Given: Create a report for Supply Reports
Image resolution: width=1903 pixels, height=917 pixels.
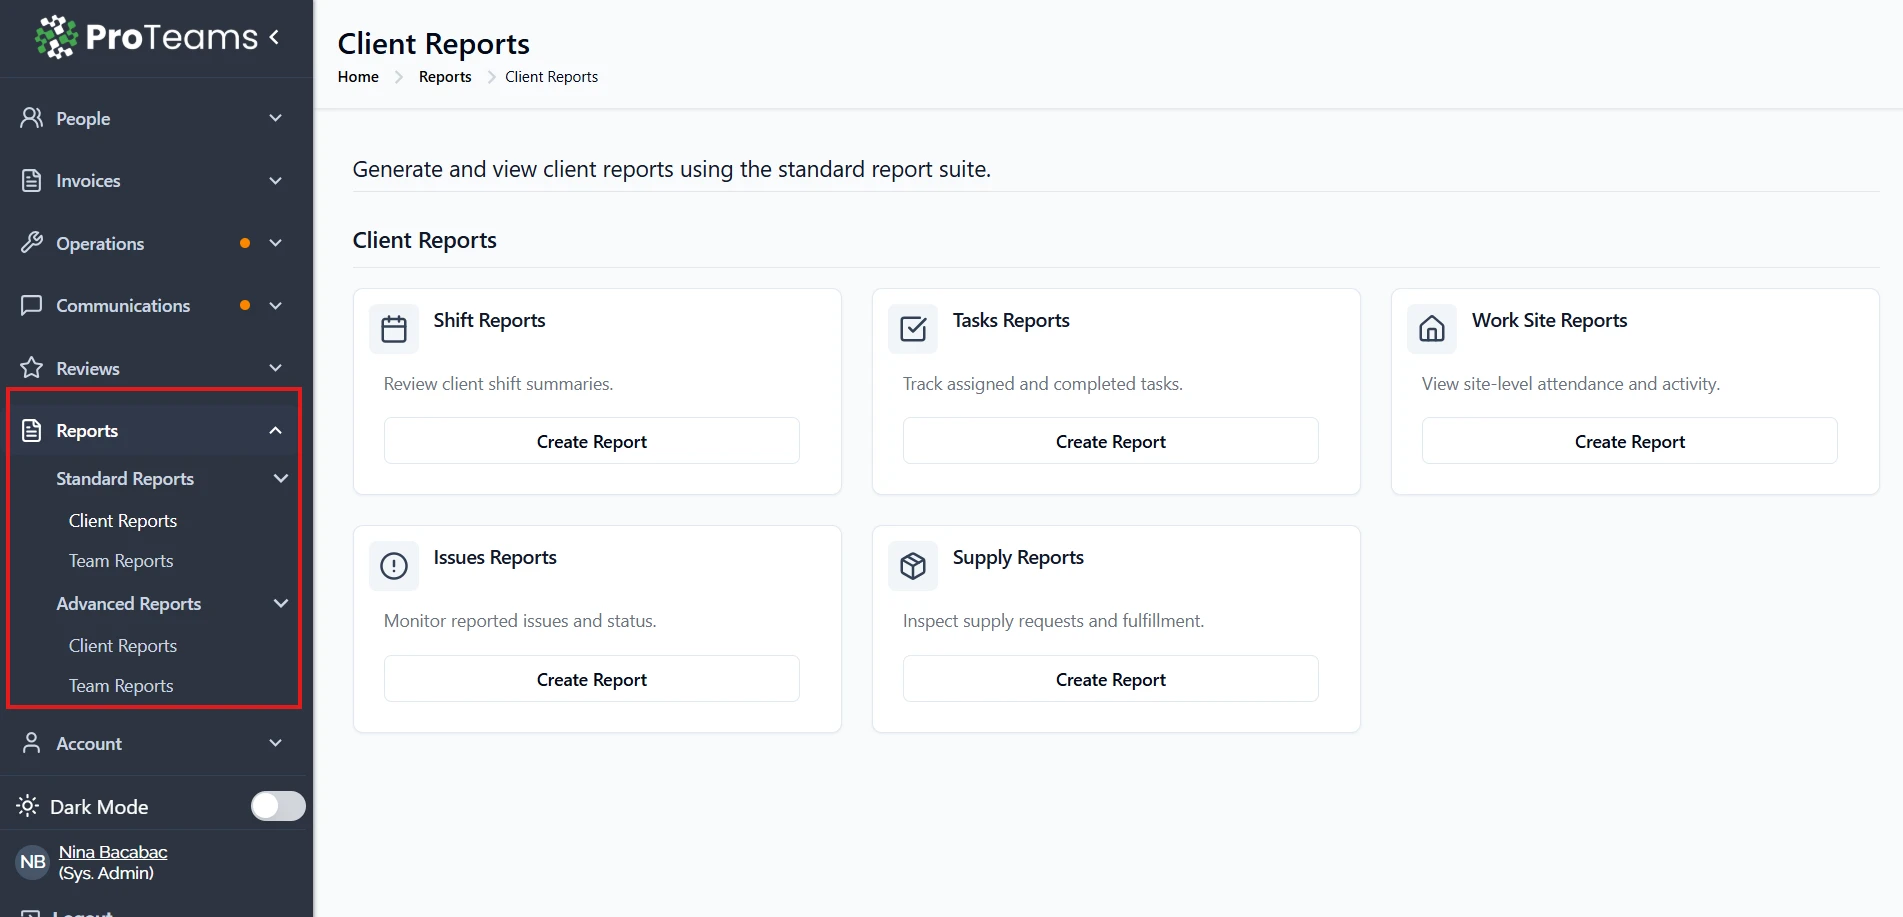Looking at the screenshot, I should click(x=1110, y=679).
